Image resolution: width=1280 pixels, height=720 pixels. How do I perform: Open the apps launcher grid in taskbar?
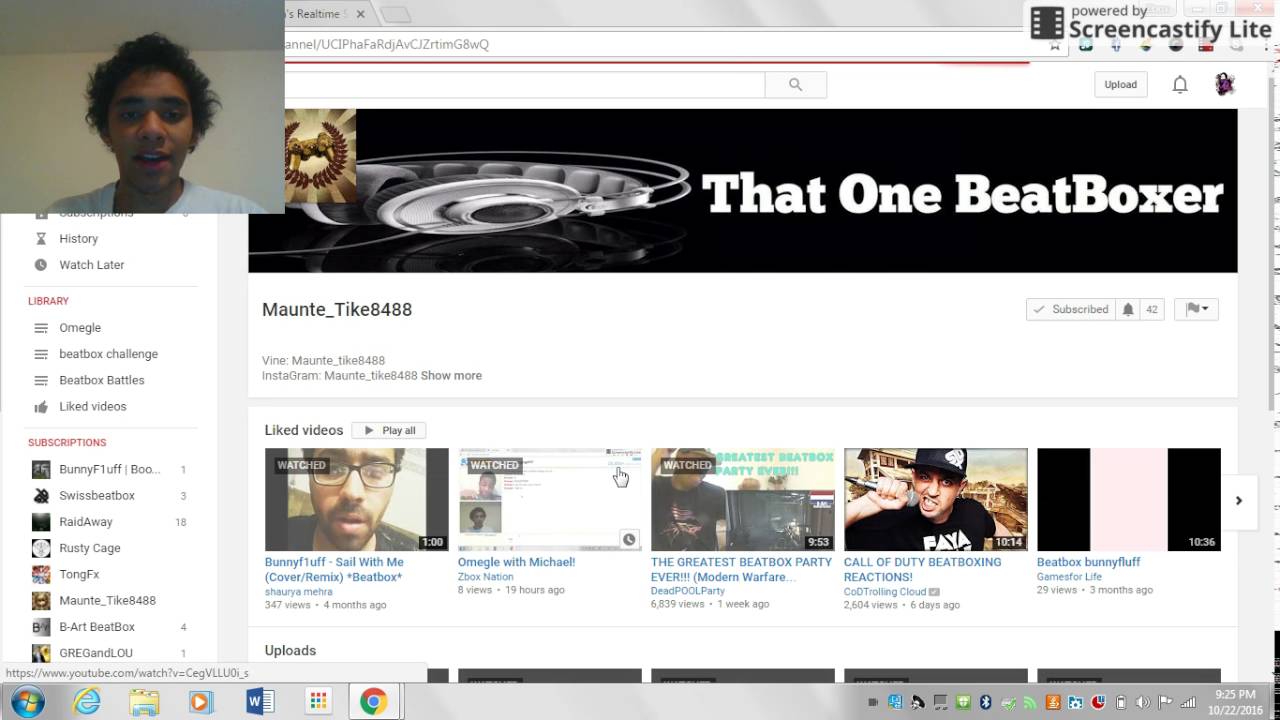click(317, 701)
